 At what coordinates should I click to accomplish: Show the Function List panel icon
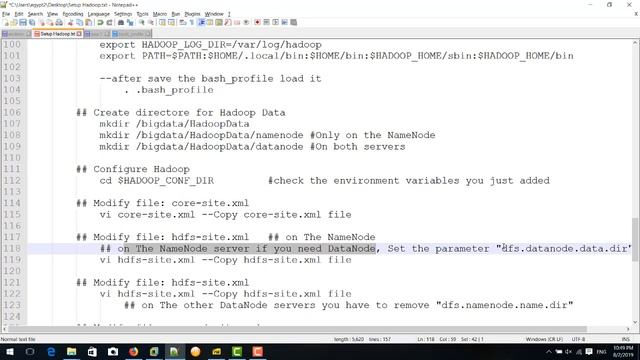click(228, 22)
